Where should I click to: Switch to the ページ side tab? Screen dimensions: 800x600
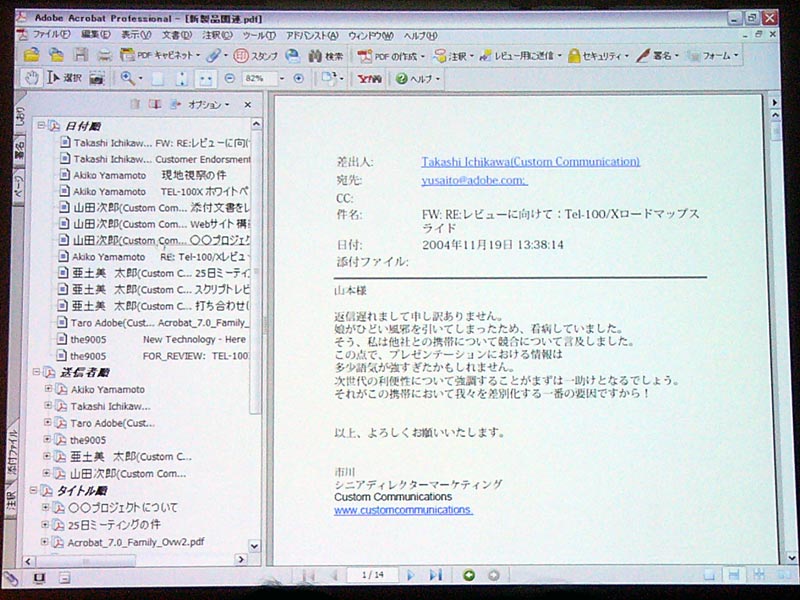tap(18, 188)
